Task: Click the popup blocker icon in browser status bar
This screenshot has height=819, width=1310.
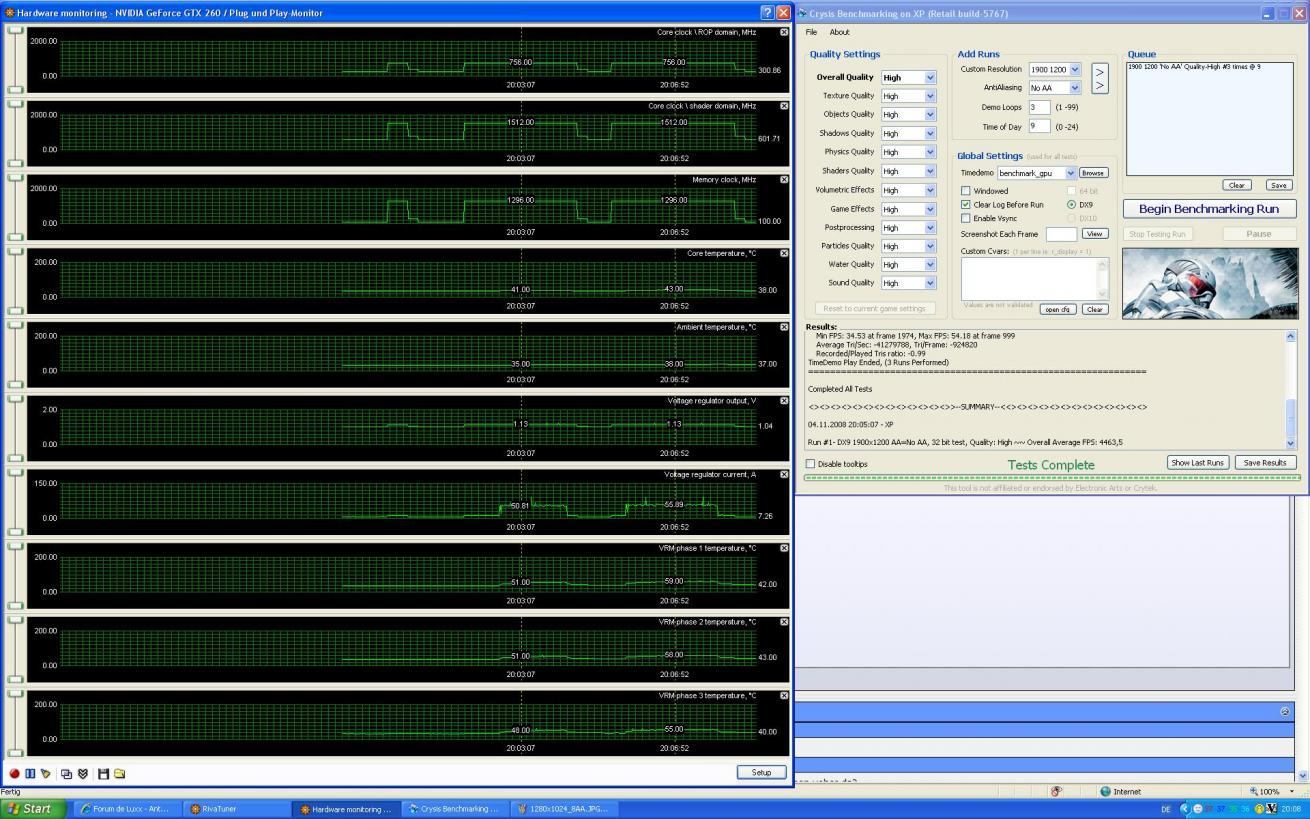Action: (x=1057, y=791)
